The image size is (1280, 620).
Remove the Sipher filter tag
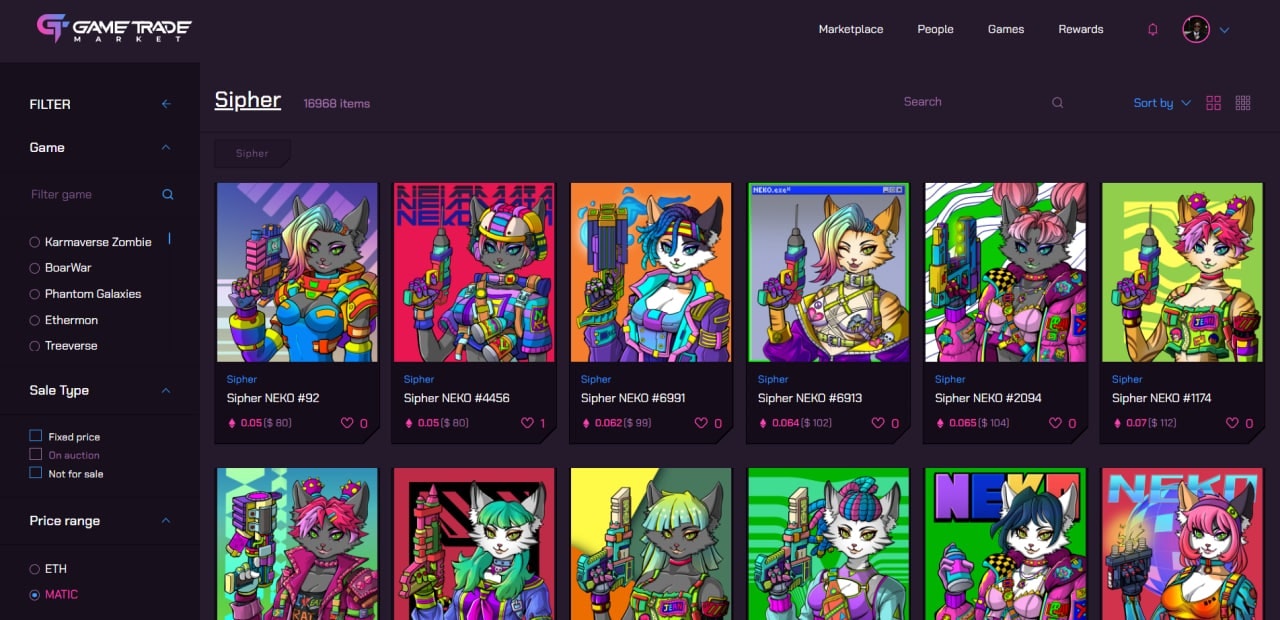click(252, 153)
